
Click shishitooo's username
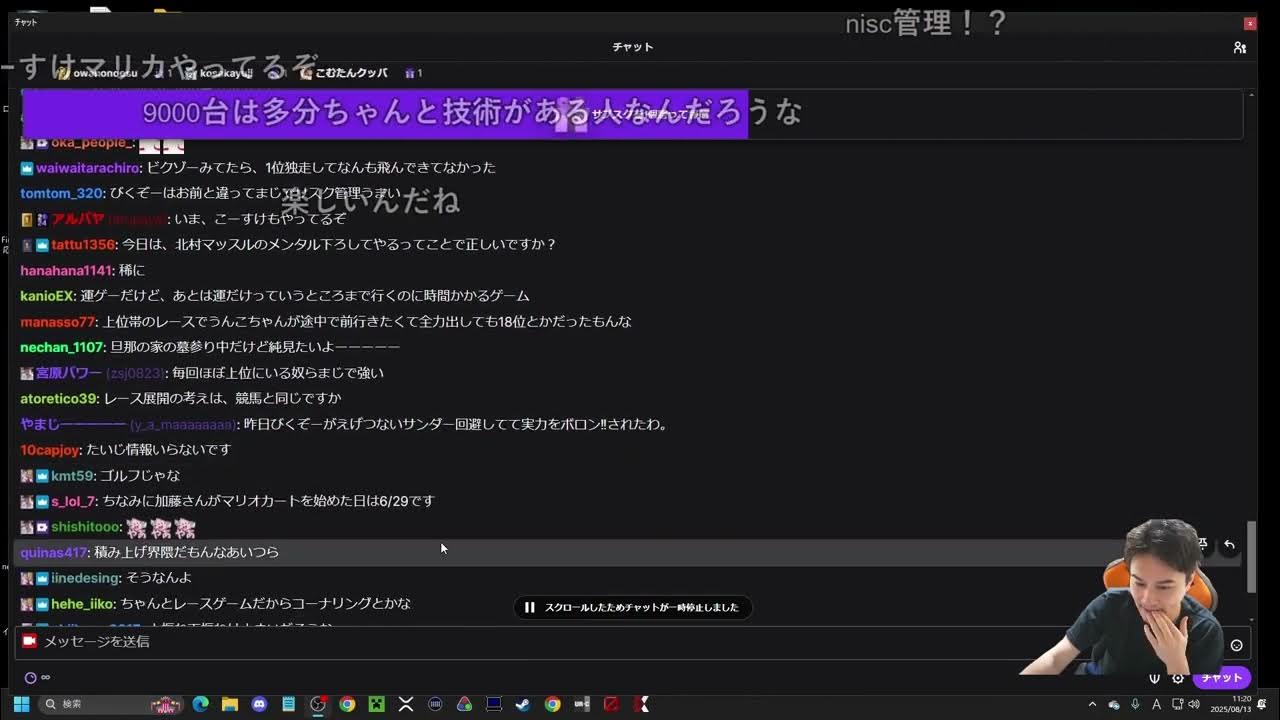coord(85,527)
